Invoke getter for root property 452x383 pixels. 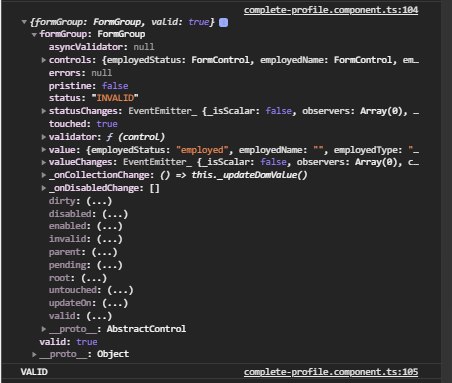tap(94, 278)
